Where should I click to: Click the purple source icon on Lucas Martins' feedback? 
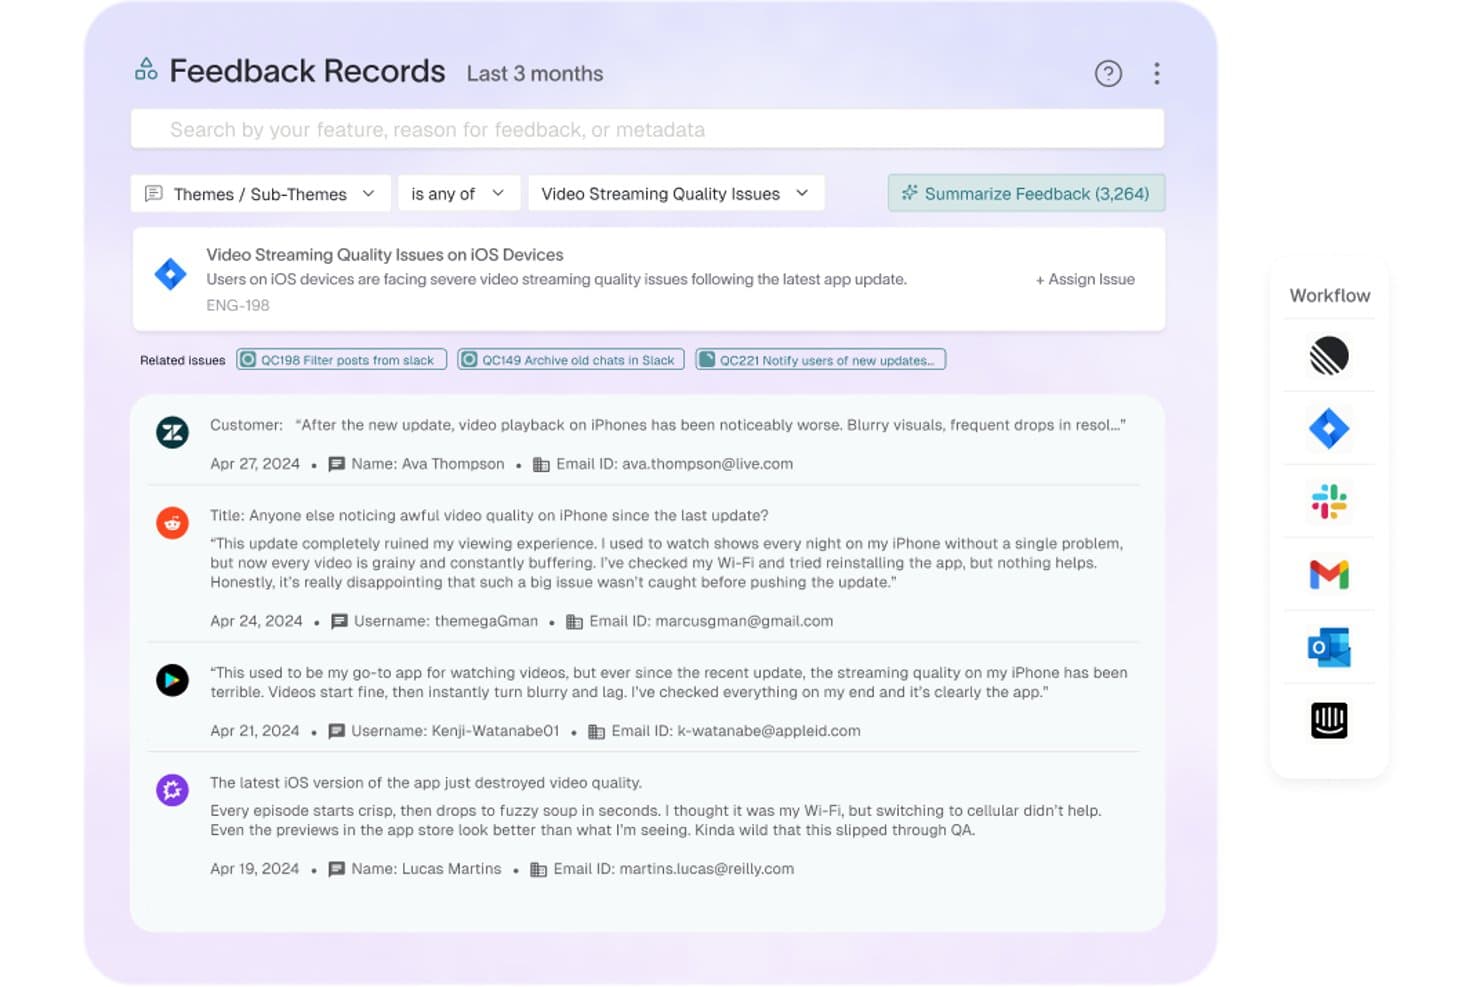[173, 790]
